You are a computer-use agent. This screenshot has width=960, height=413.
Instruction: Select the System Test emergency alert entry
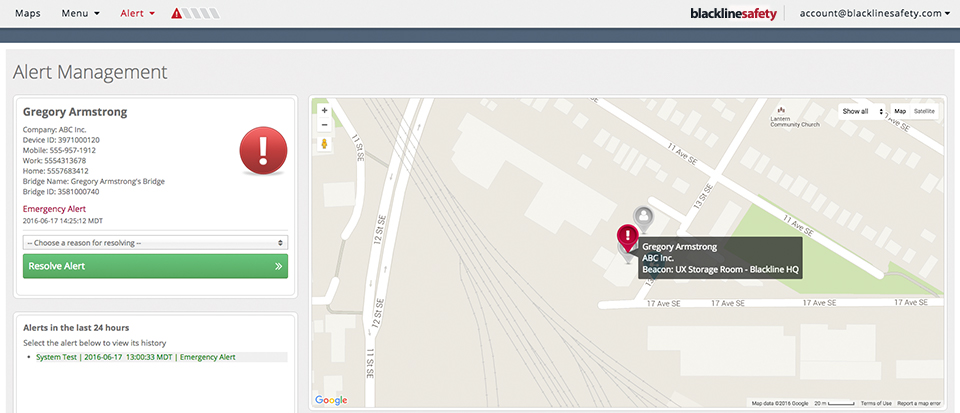[x=135, y=357]
